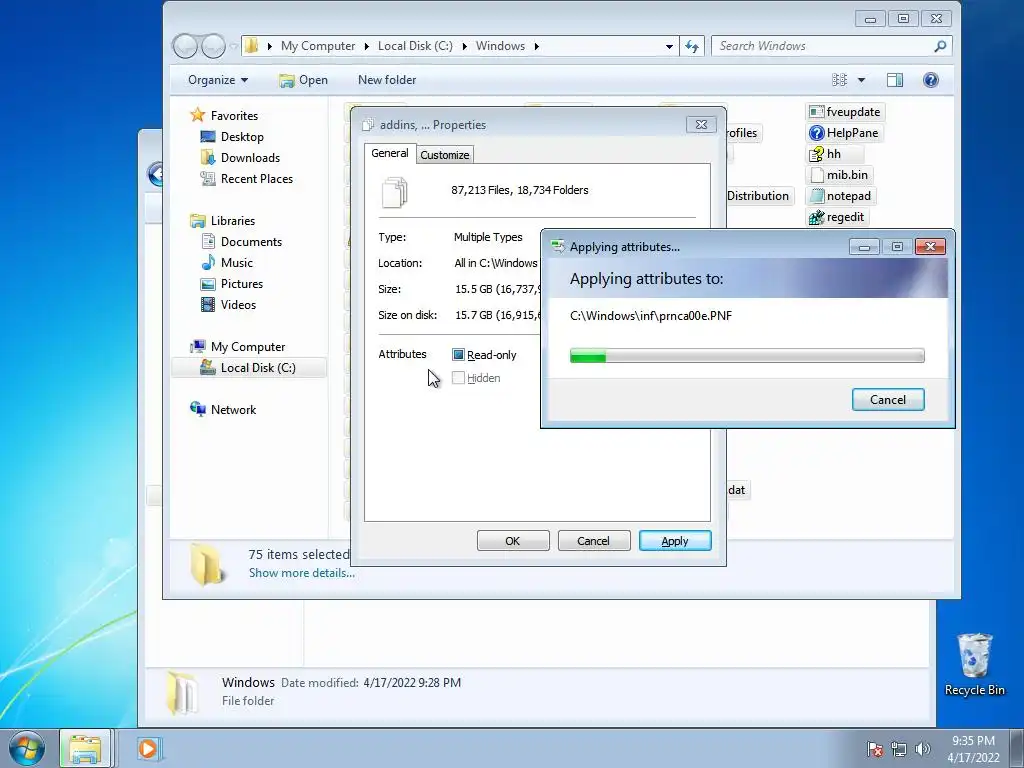Close the addins Properties dialog
The width and height of the screenshot is (1024, 768).
tap(701, 124)
